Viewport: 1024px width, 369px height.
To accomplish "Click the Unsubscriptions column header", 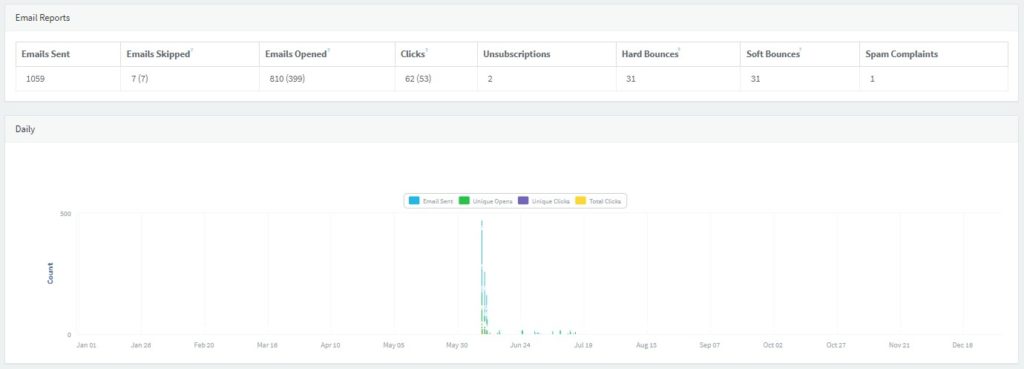I will (517, 54).
